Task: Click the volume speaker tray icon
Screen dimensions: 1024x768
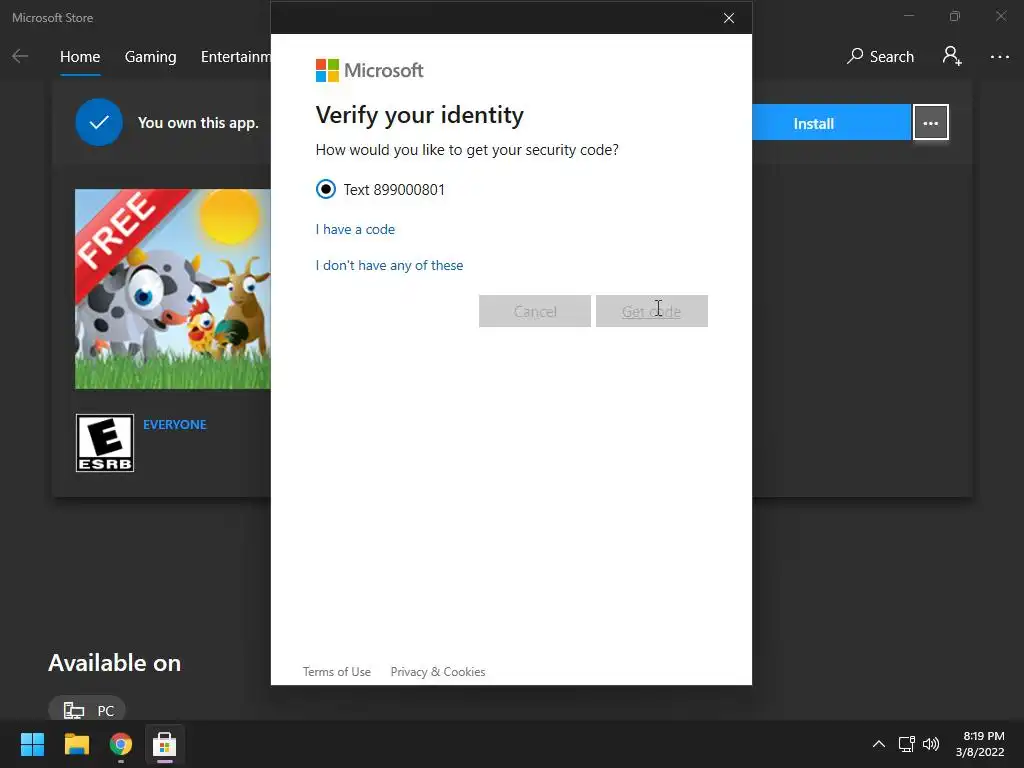Action: (931, 744)
